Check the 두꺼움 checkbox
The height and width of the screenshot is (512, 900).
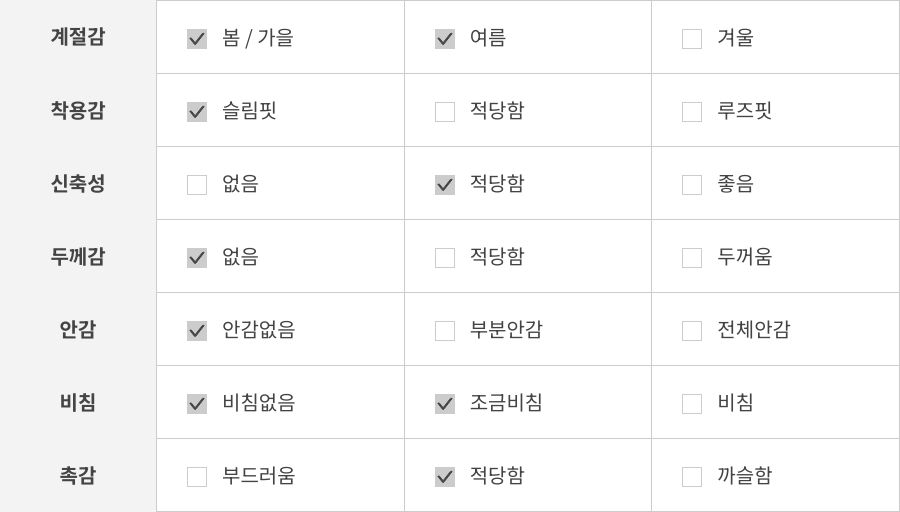coord(692,258)
